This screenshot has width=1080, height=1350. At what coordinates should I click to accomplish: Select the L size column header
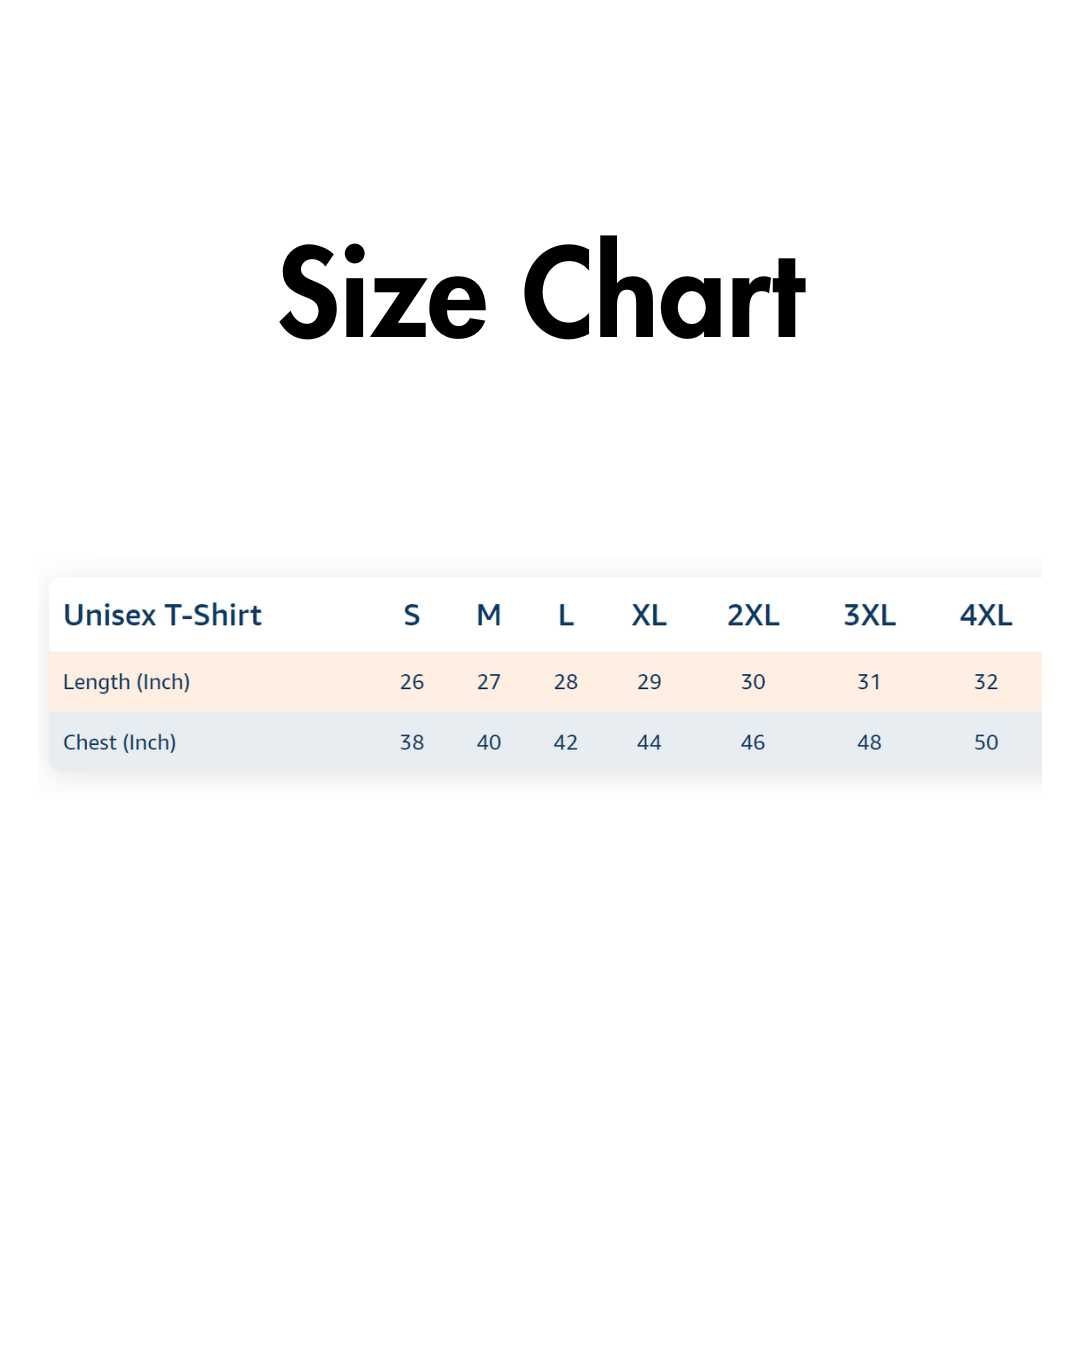pyautogui.click(x=565, y=615)
